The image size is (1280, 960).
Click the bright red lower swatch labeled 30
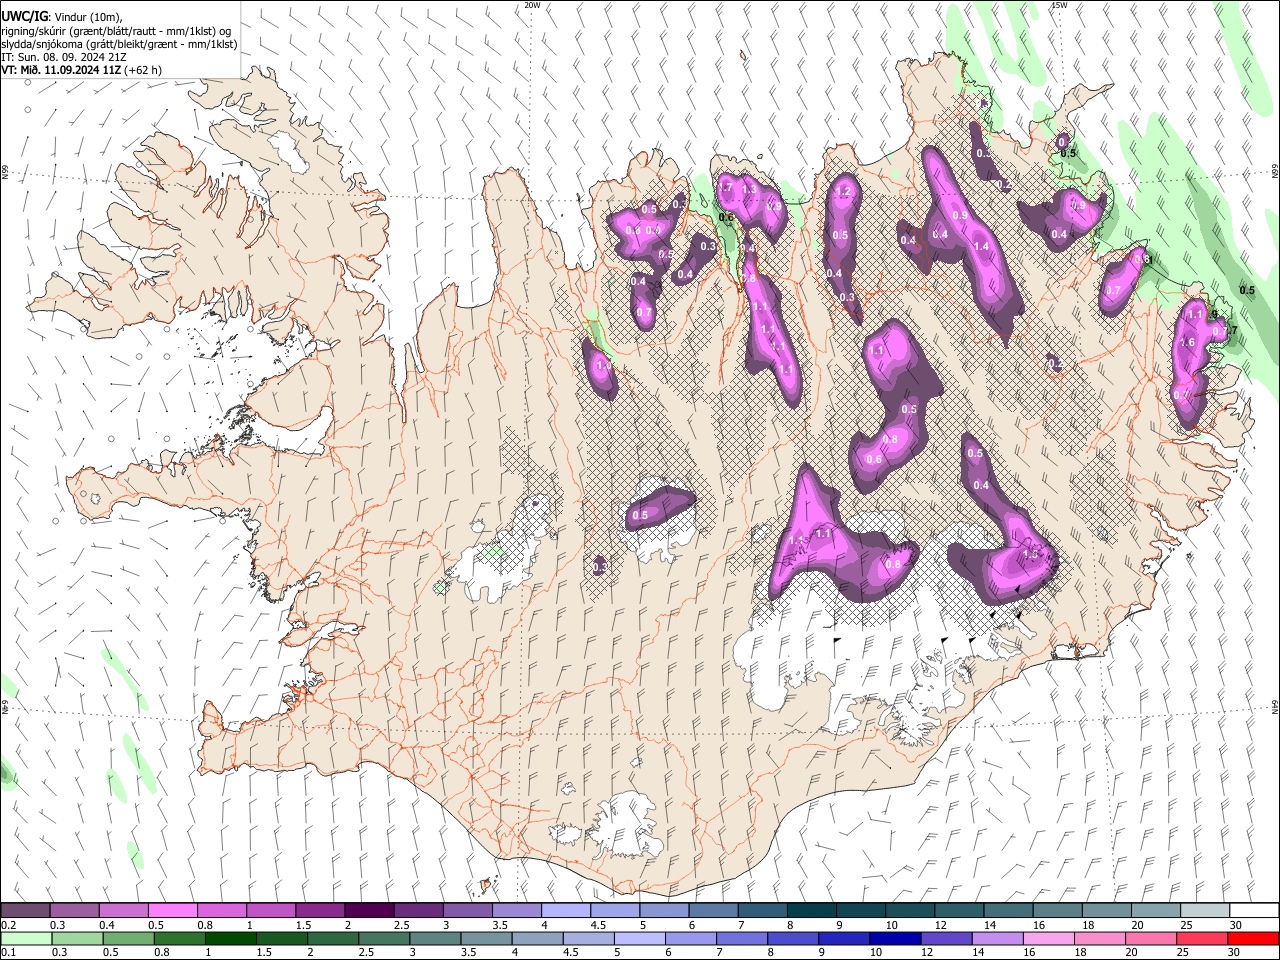click(1253, 938)
